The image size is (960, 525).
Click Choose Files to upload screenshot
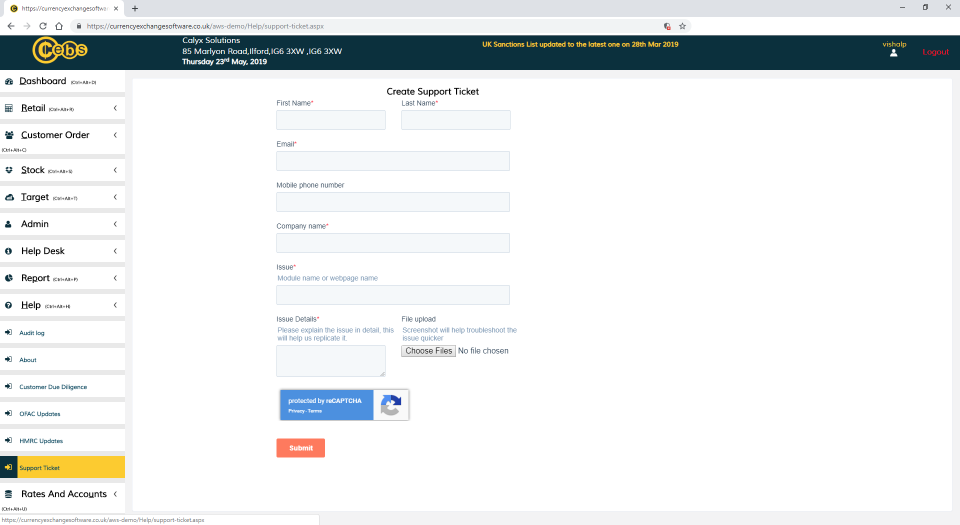click(429, 351)
